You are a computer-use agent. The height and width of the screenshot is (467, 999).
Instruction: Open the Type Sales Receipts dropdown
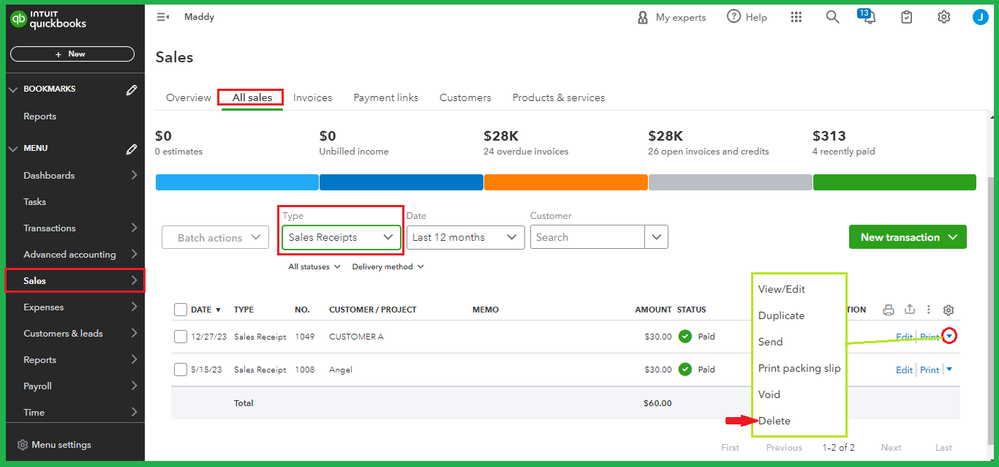341,237
